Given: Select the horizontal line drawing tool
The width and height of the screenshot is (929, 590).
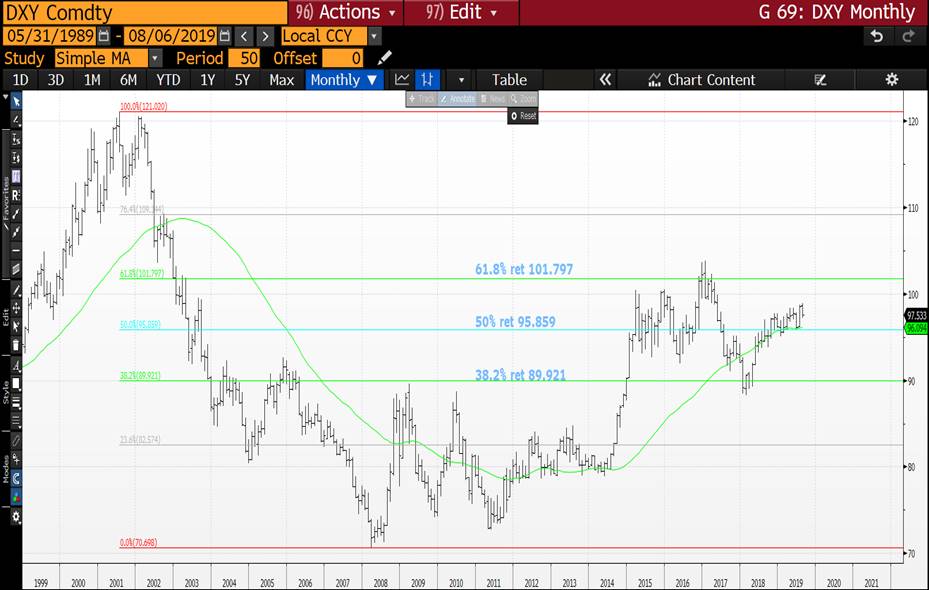Looking at the screenshot, I should tap(16, 251).
